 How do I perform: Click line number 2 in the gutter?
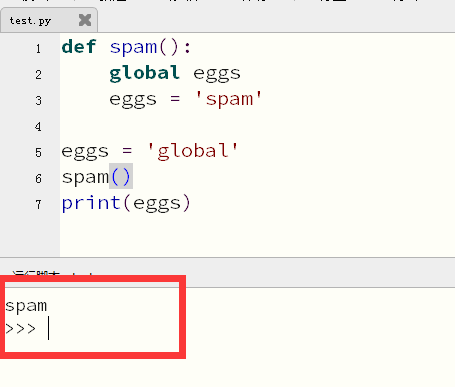coord(38,74)
